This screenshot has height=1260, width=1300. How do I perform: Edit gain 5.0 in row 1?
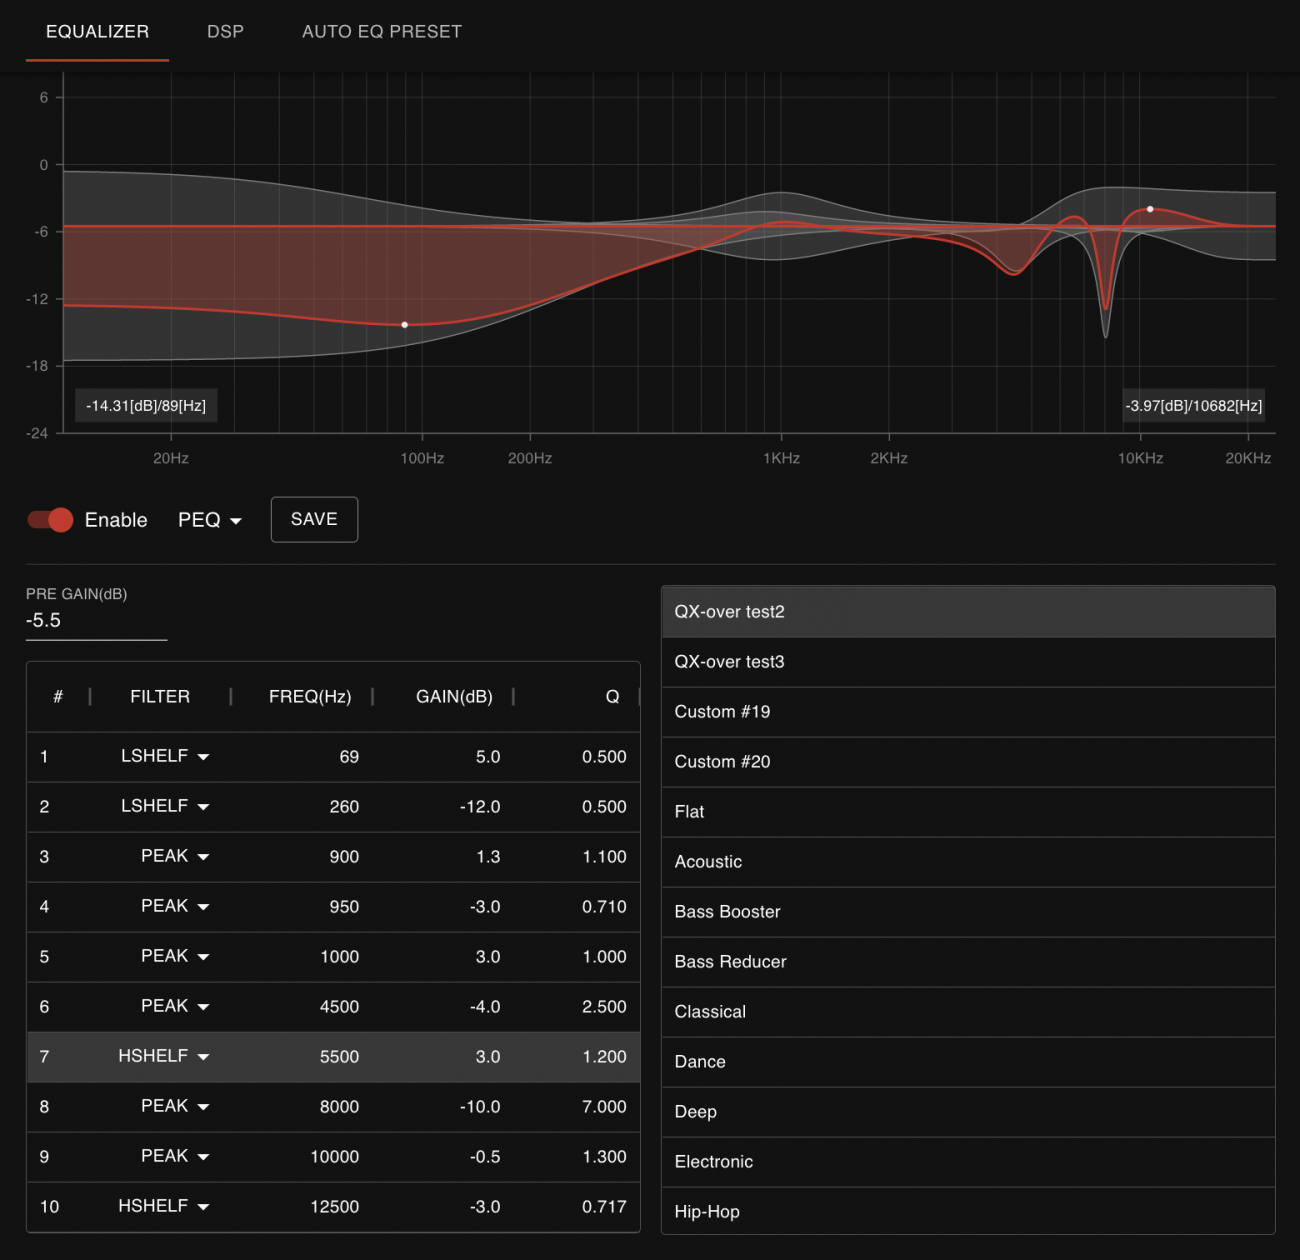click(488, 757)
